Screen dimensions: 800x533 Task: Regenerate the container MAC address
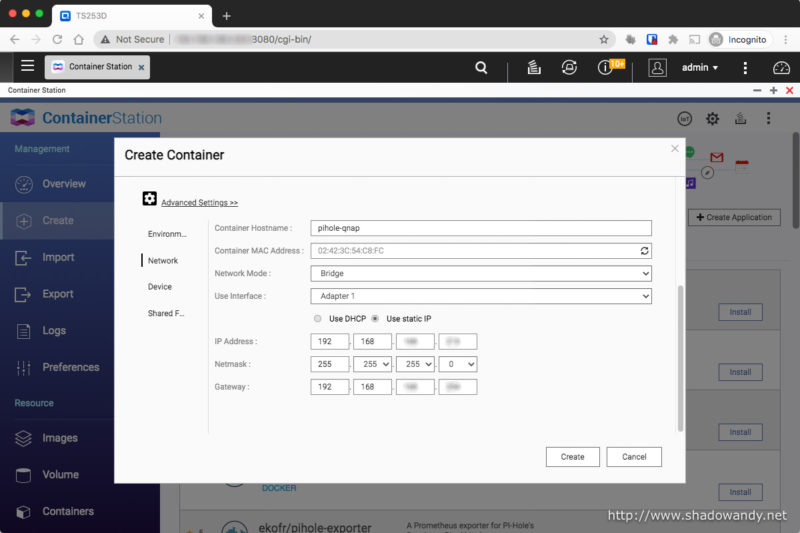coord(645,250)
